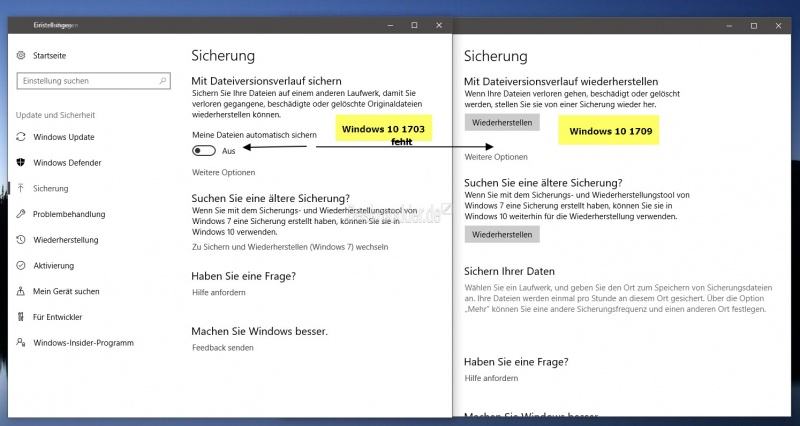The width and height of the screenshot is (800, 426).
Task: Click the Einstellung suchen search field
Action: (x=94, y=81)
